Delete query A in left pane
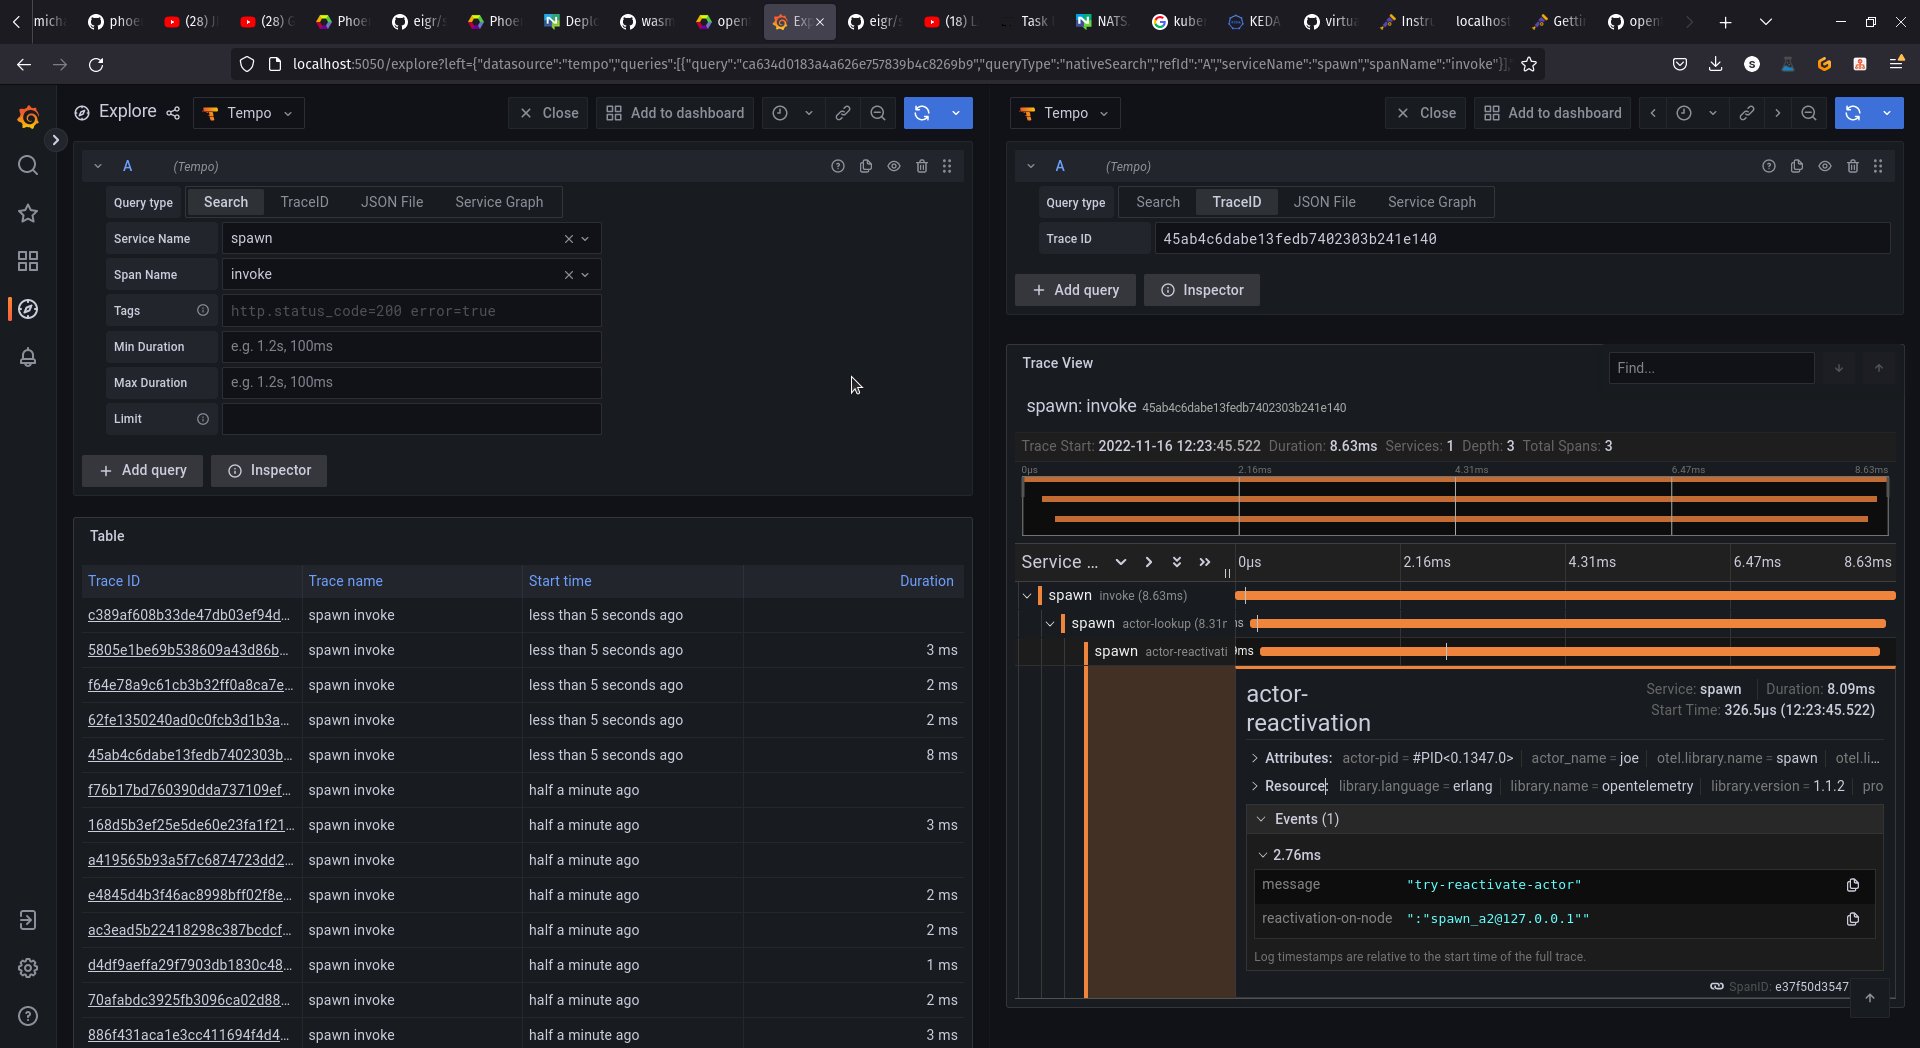This screenshot has height=1048, width=1920. click(x=922, y=166)
